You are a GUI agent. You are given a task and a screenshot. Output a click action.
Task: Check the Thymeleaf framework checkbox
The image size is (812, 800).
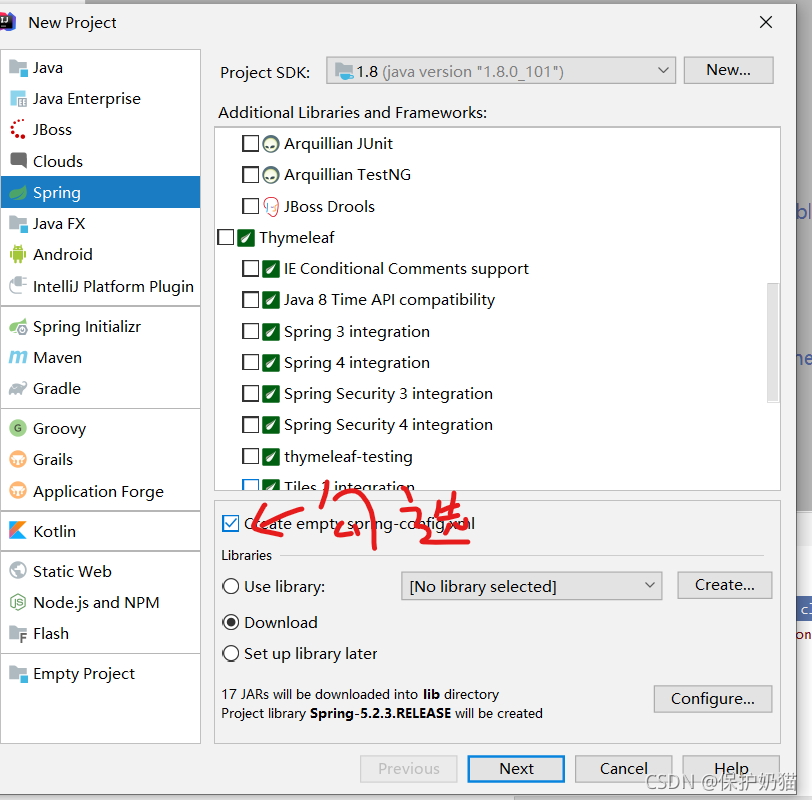pos(226,237)
